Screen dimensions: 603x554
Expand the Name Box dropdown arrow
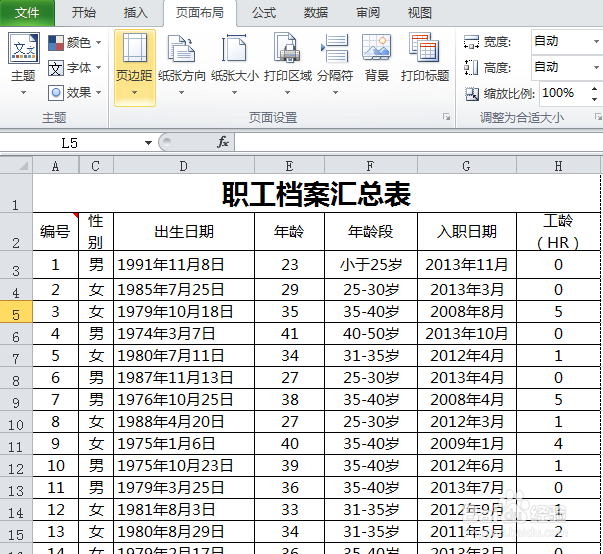point(148,143)
